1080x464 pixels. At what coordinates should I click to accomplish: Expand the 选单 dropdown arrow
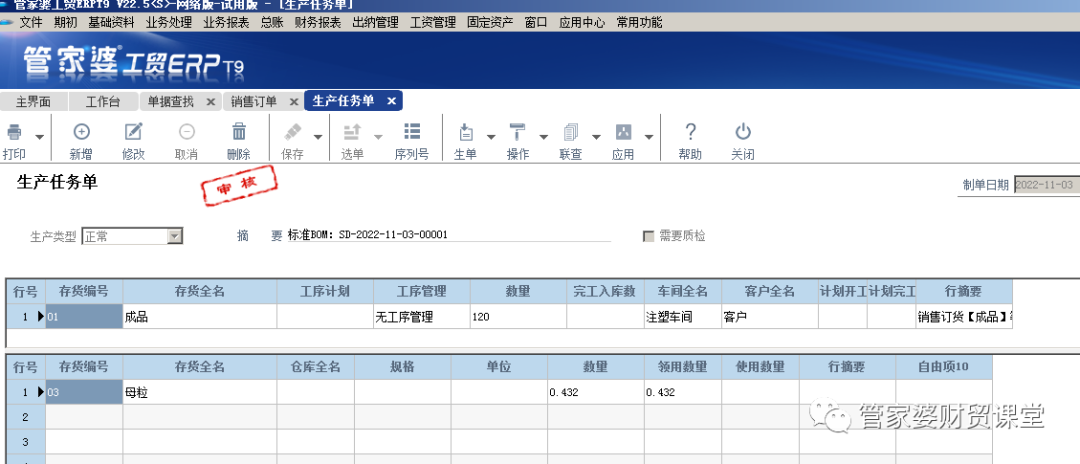point(378,137)
